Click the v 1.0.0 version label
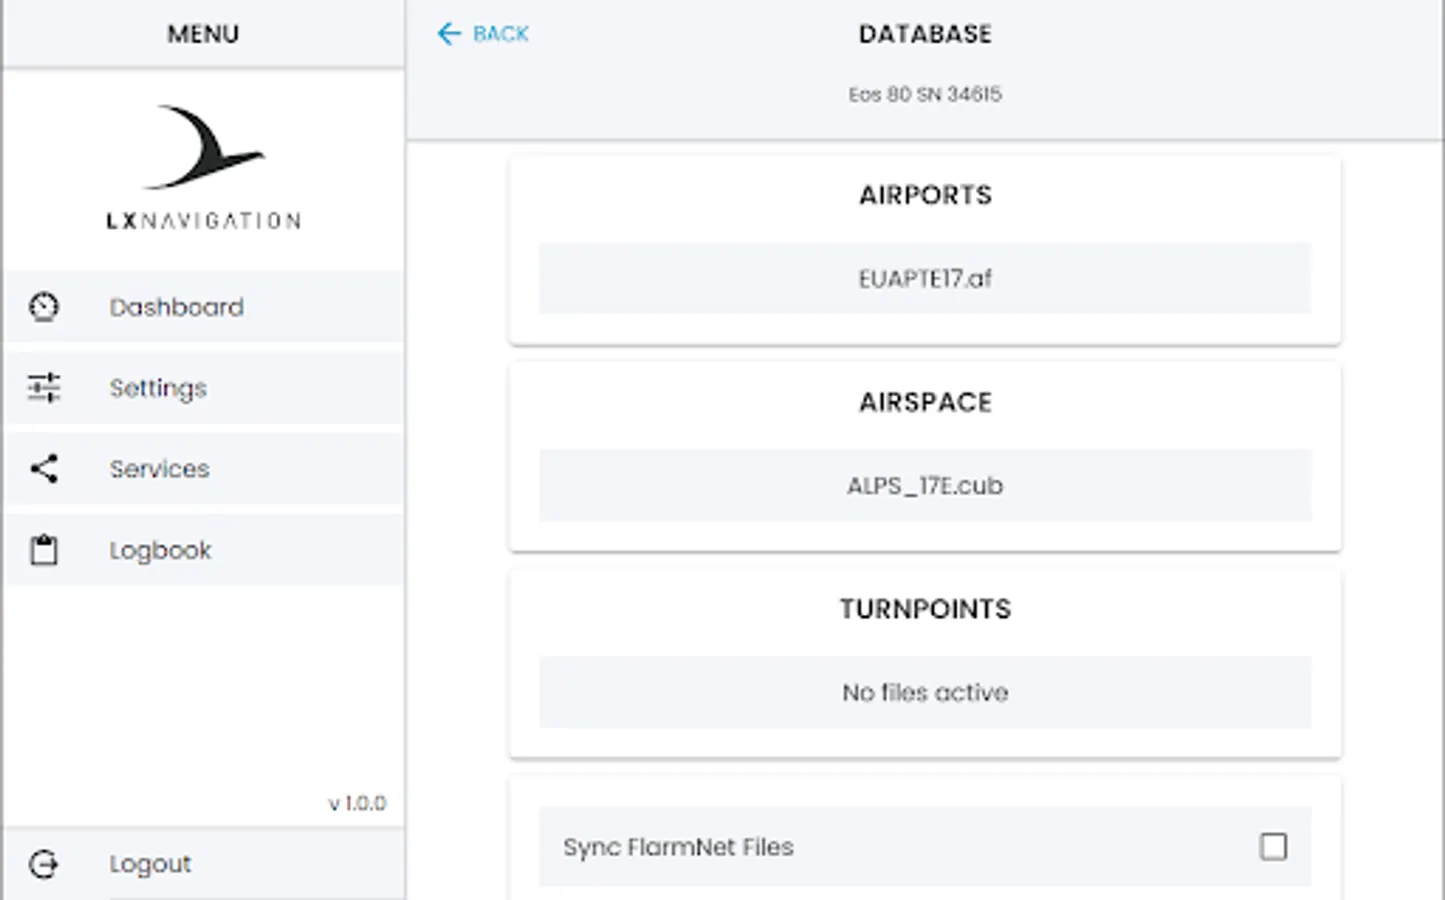 (357, 803)
